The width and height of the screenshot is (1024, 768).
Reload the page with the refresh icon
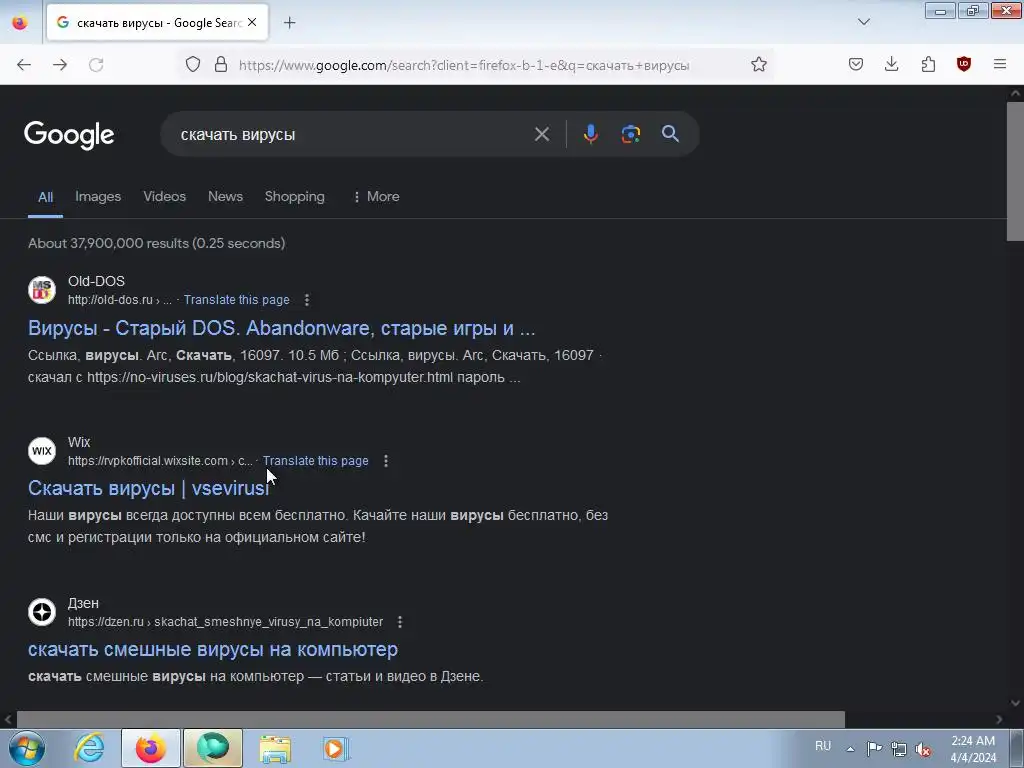click(x=96, y=65)
